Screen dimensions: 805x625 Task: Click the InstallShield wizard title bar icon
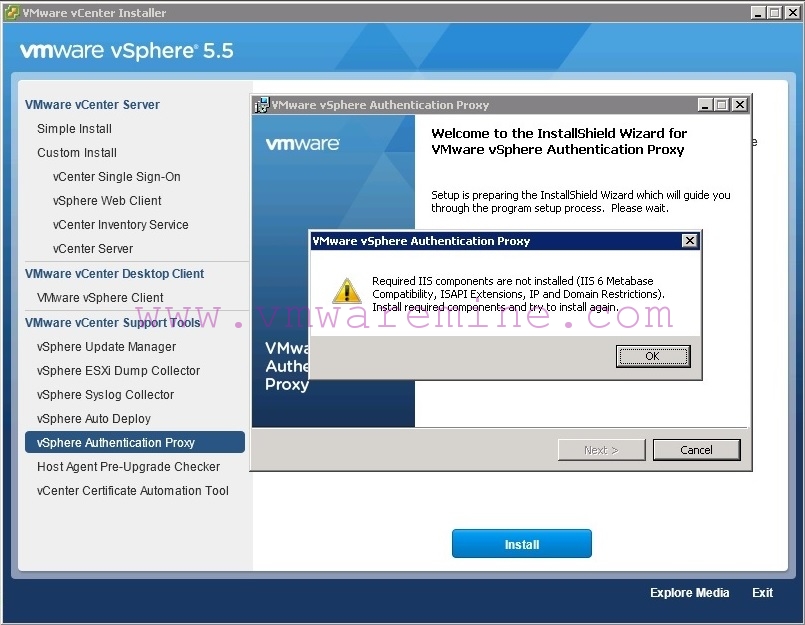[x=262, y=105]
